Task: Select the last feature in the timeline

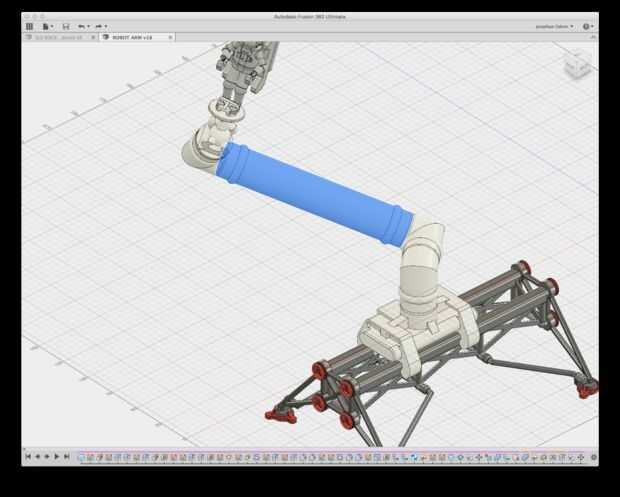Action: click(580, 457)
